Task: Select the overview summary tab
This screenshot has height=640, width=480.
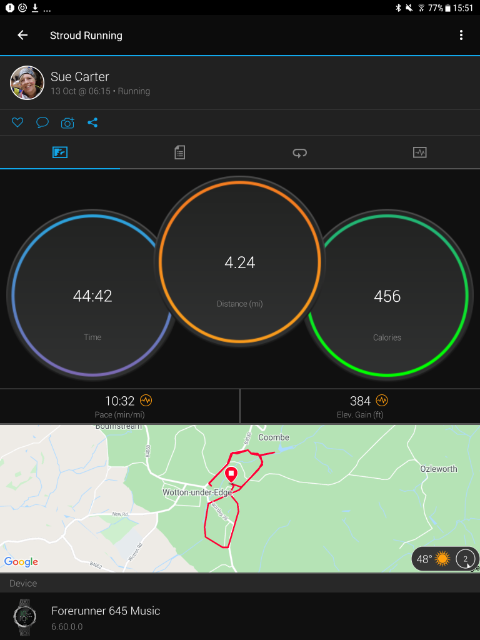Action: click(x=60, y=153)
